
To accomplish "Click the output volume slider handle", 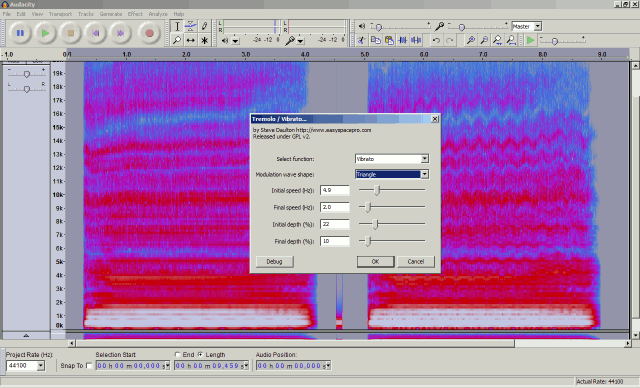I will coord(378,27).
